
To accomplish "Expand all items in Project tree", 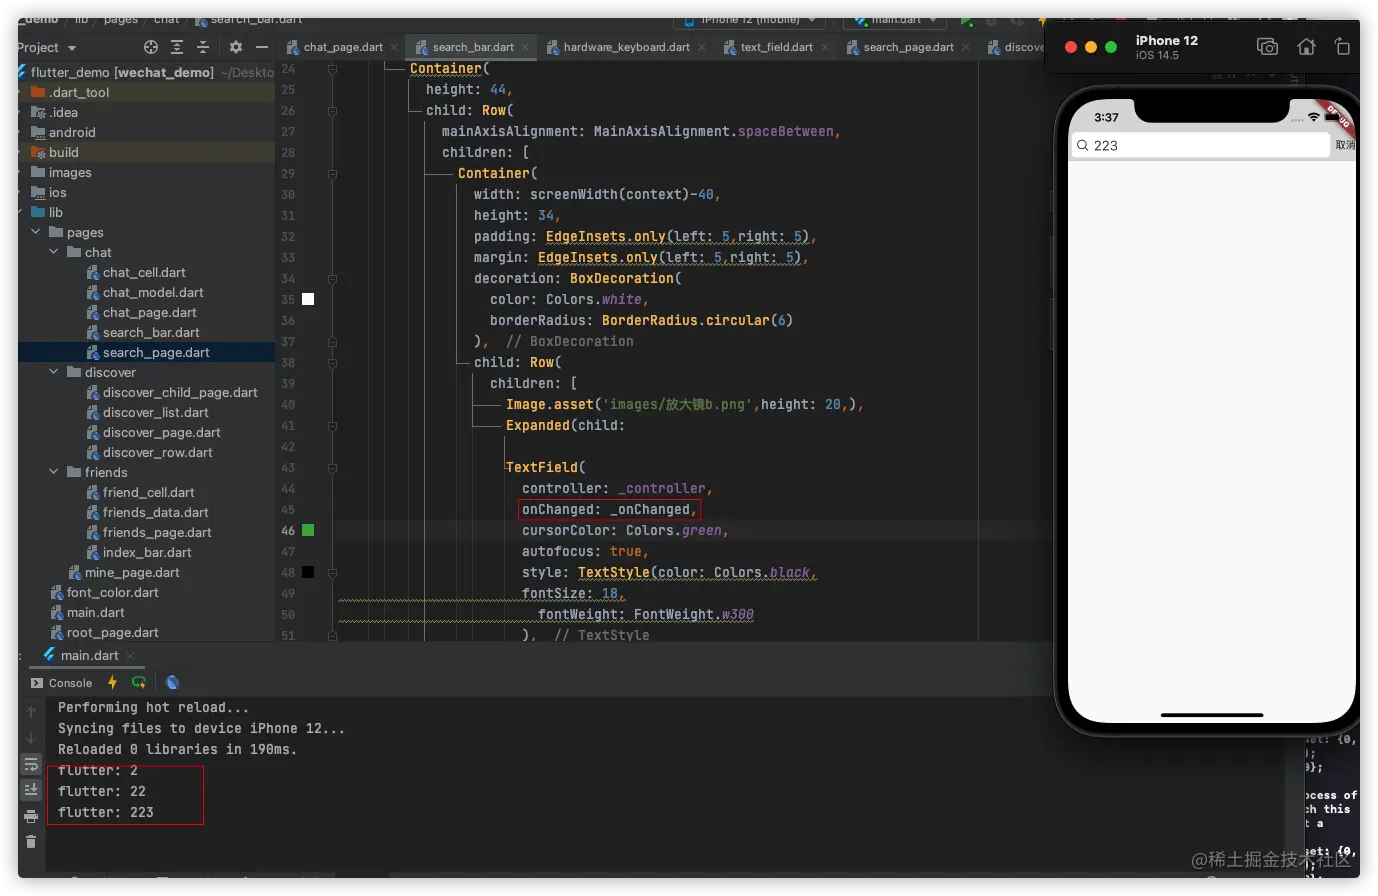I will 177,47.
